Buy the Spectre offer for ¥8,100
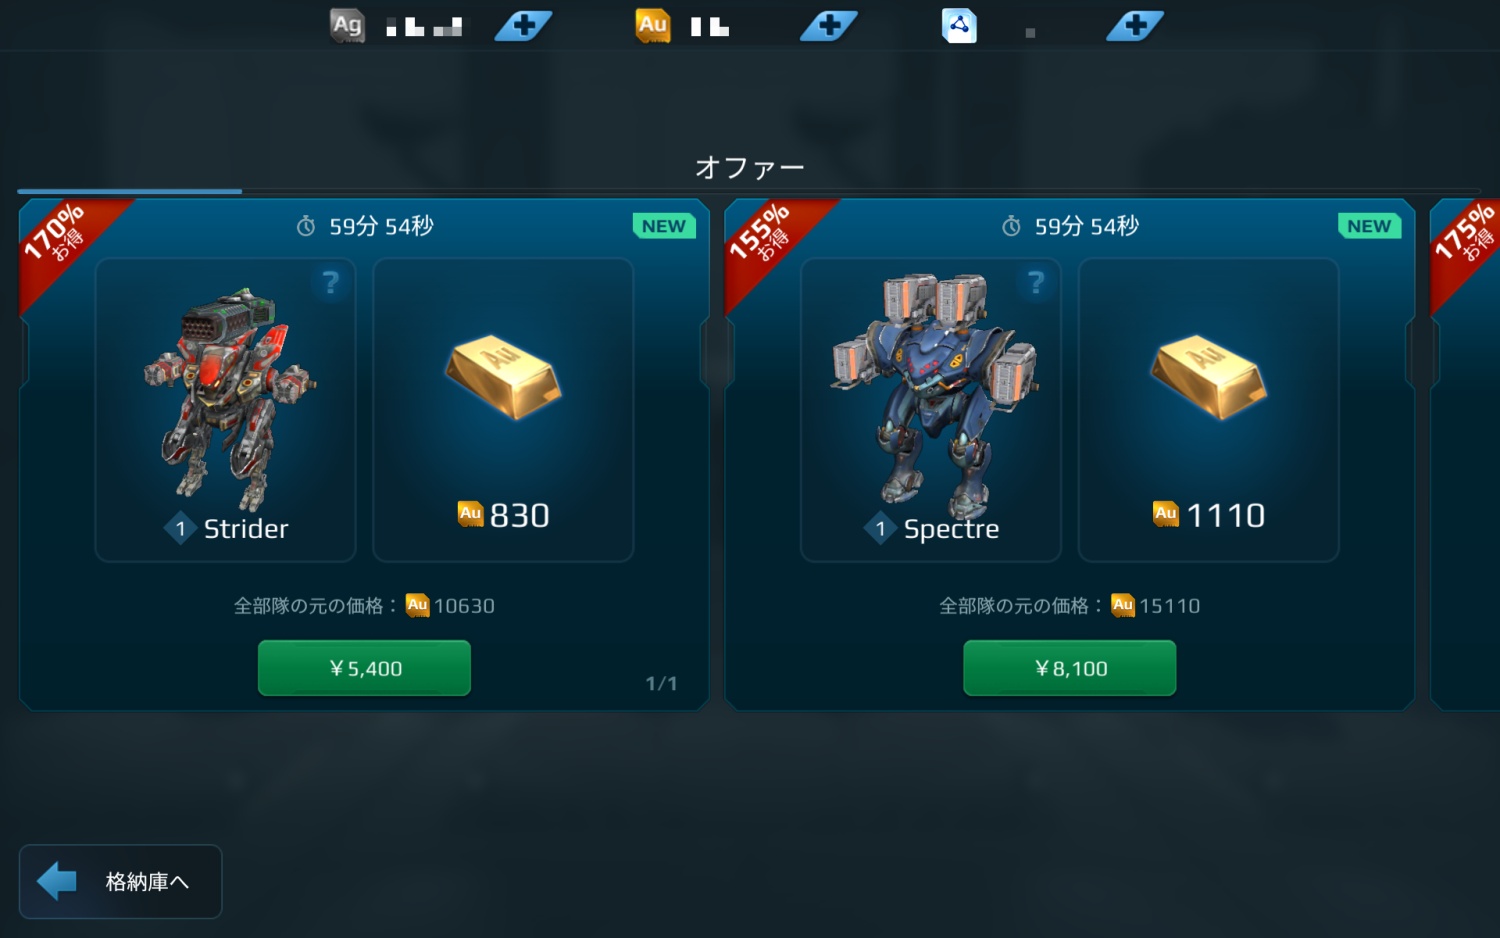This screenshot has width=1500, height=938. [1069, 668]
